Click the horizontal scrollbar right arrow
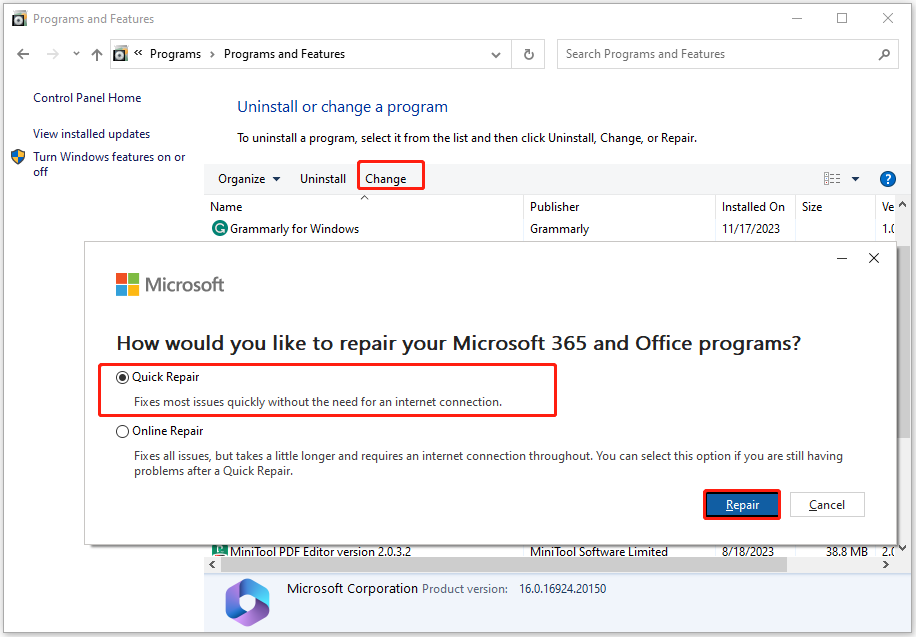The width and height of the screenshot is (916, 637). [x=886, y=565]
